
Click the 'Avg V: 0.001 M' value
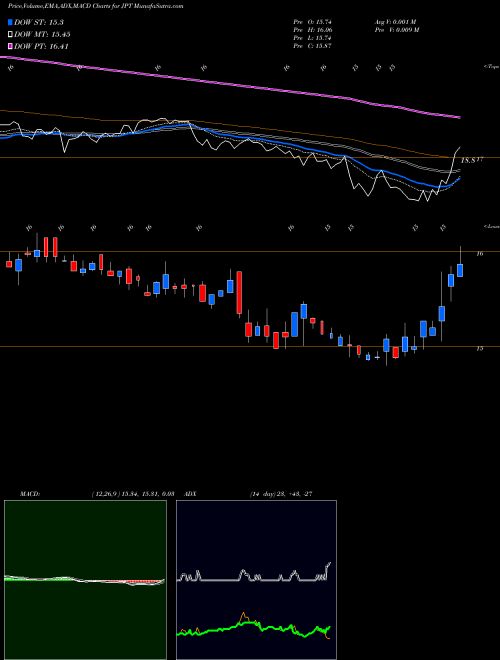click(x=397, y=22)
